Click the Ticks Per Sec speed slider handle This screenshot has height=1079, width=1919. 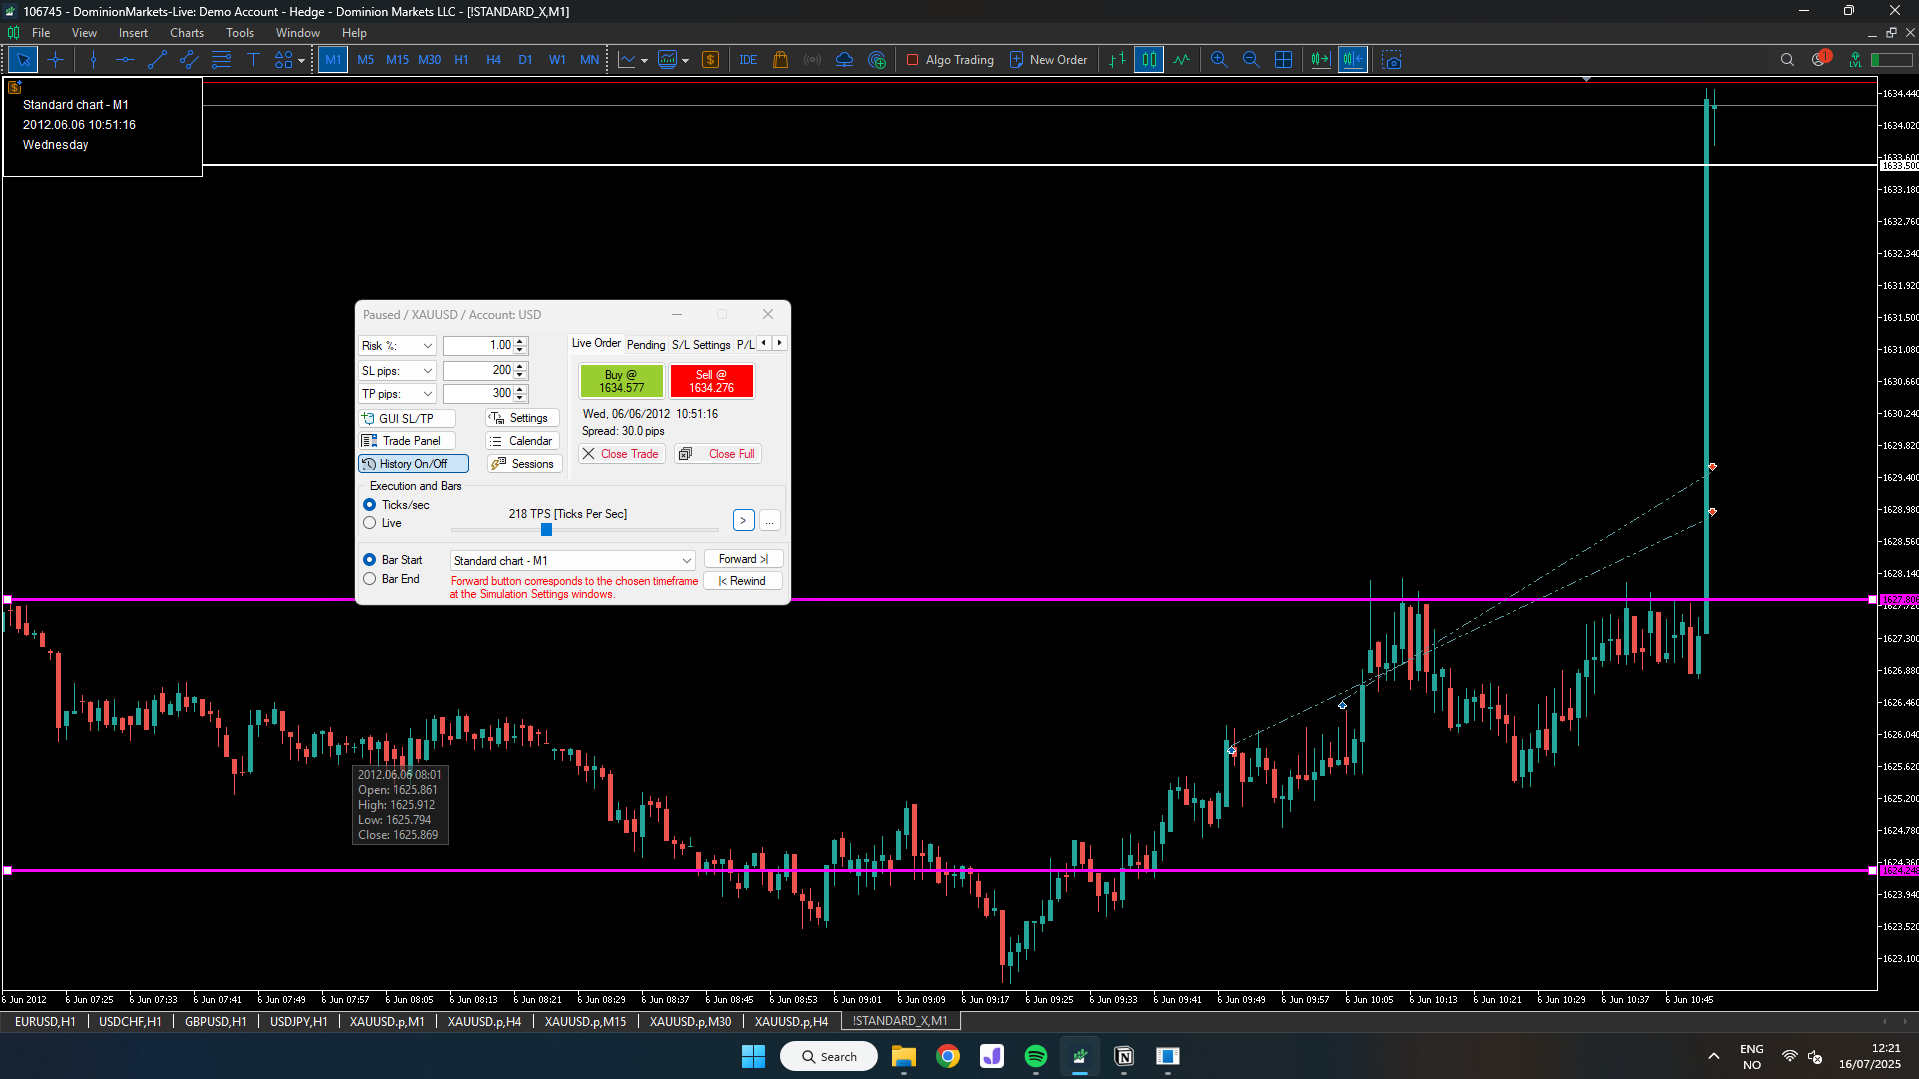546,529
